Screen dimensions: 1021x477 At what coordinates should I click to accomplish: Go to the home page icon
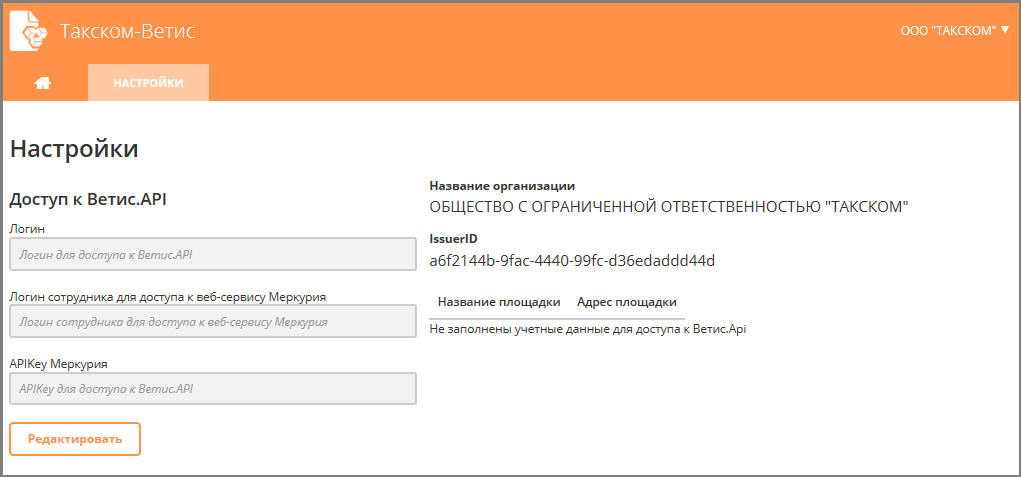pyautogui.click(x=43, y=83)
